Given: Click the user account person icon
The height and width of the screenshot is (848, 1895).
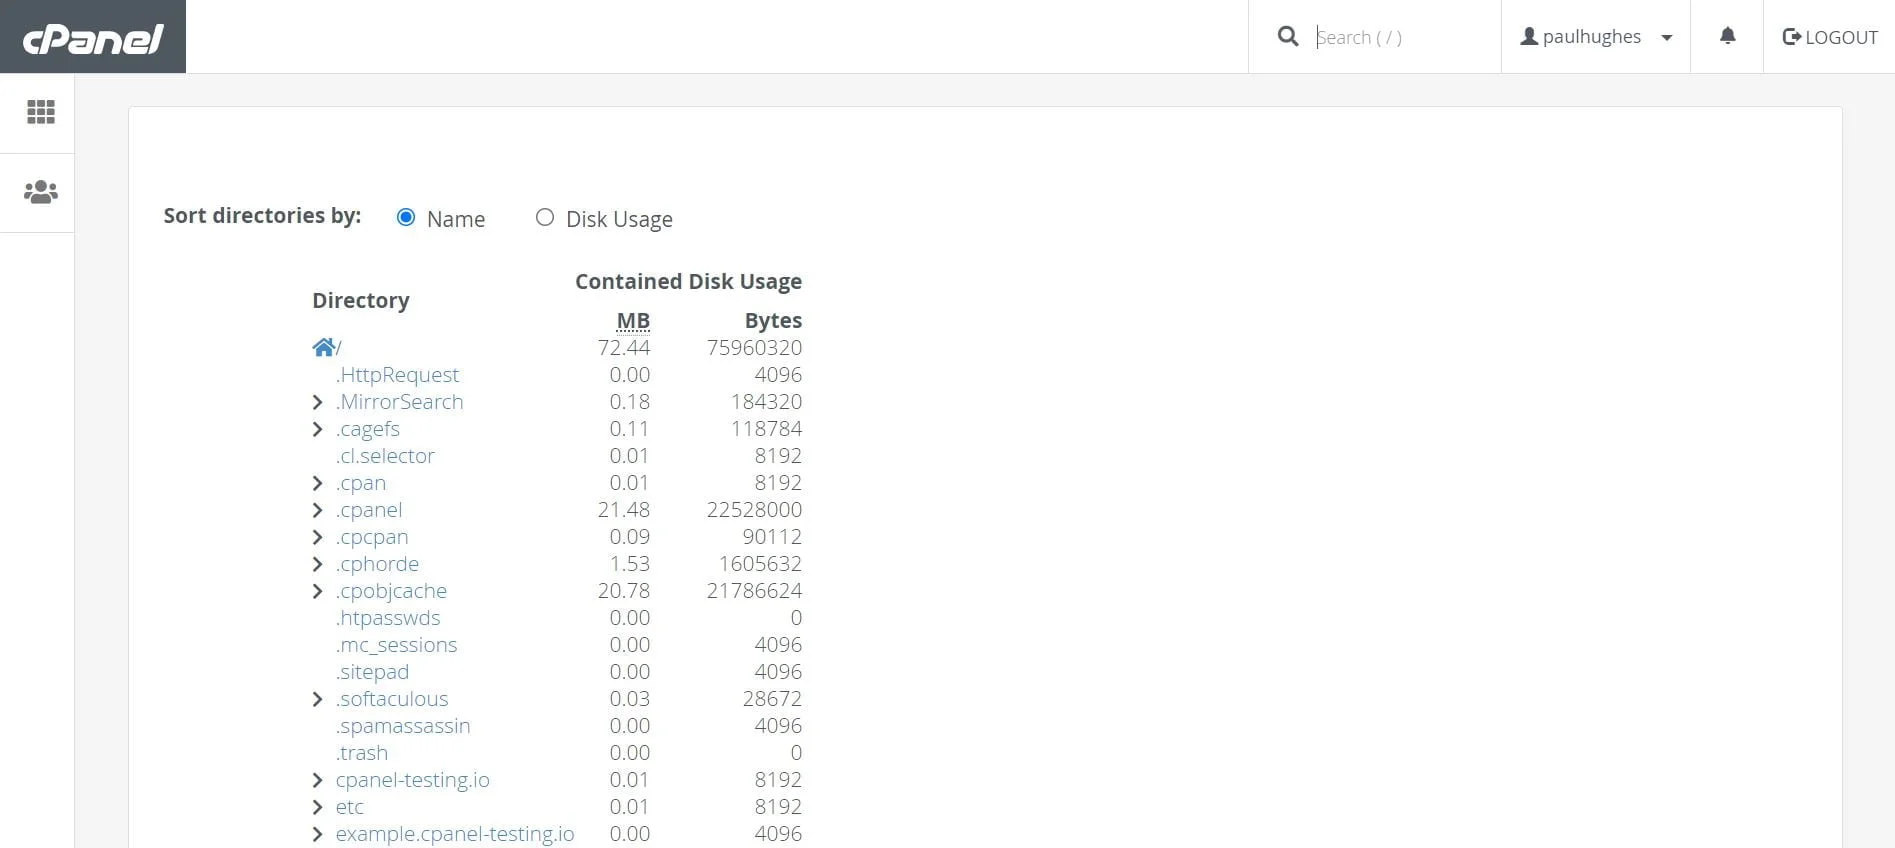Looking at the screenshot, I should pos(1528,36).
